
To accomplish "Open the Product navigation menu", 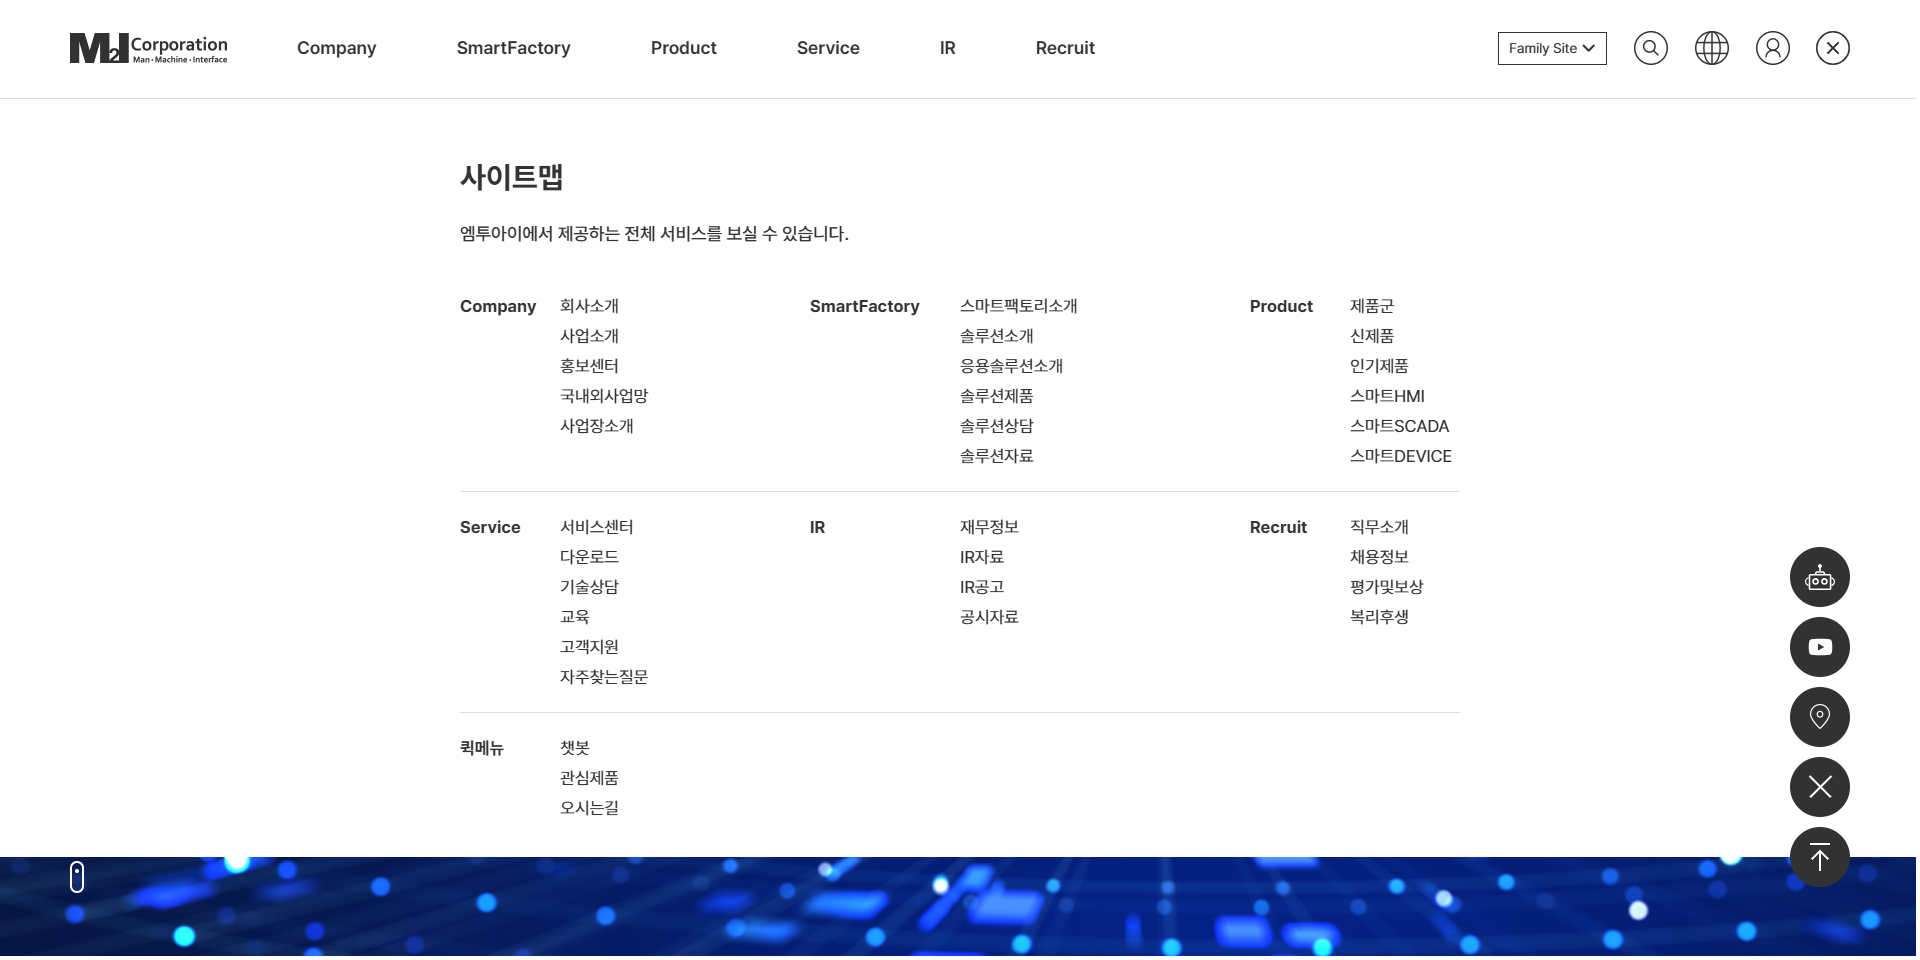I will pos(683,48).
